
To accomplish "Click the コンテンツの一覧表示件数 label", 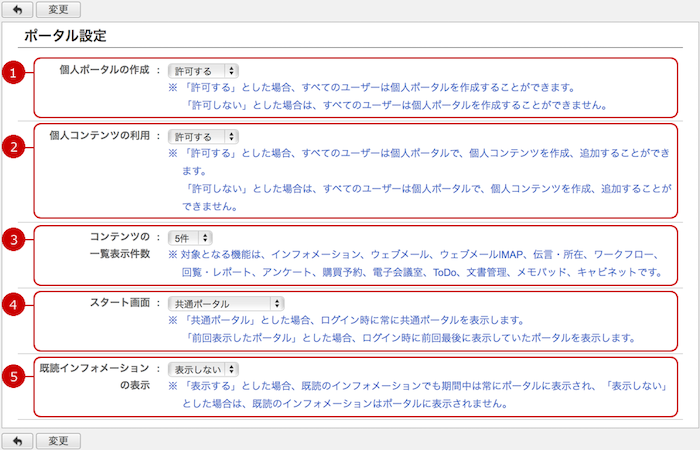I will point(120,245).
